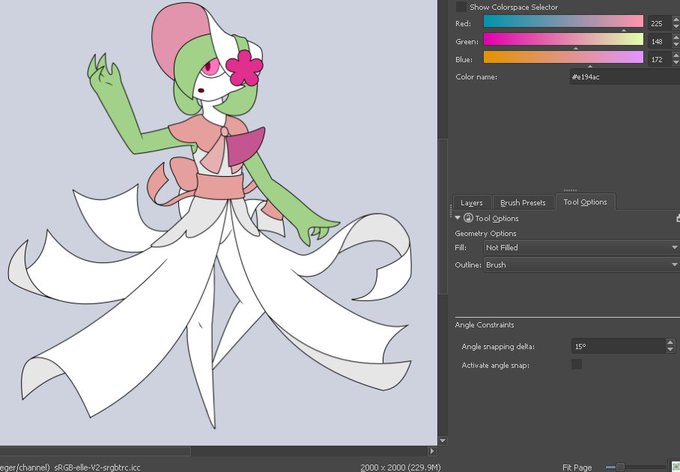Click the Angle snapping delta field
This screenshot has height=472, width=680.
(618, 346)
